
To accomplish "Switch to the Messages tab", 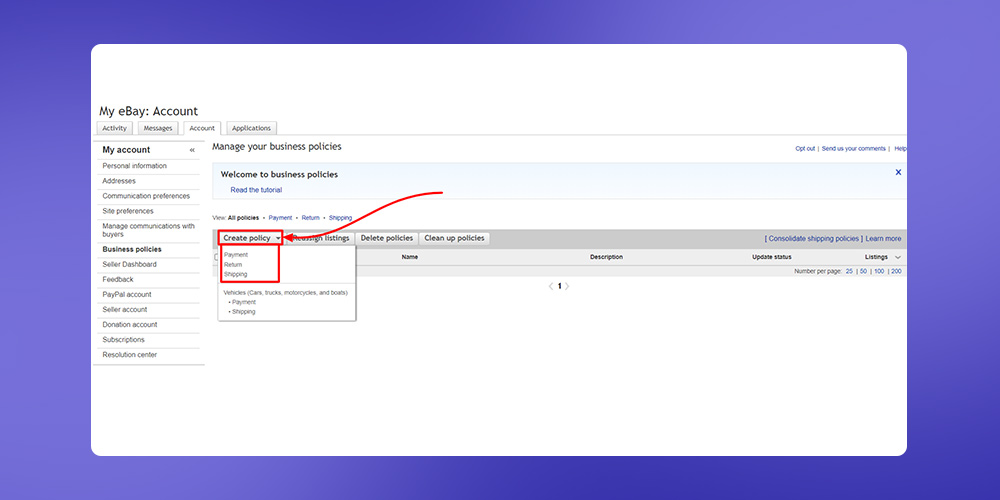I will [158, 128].
